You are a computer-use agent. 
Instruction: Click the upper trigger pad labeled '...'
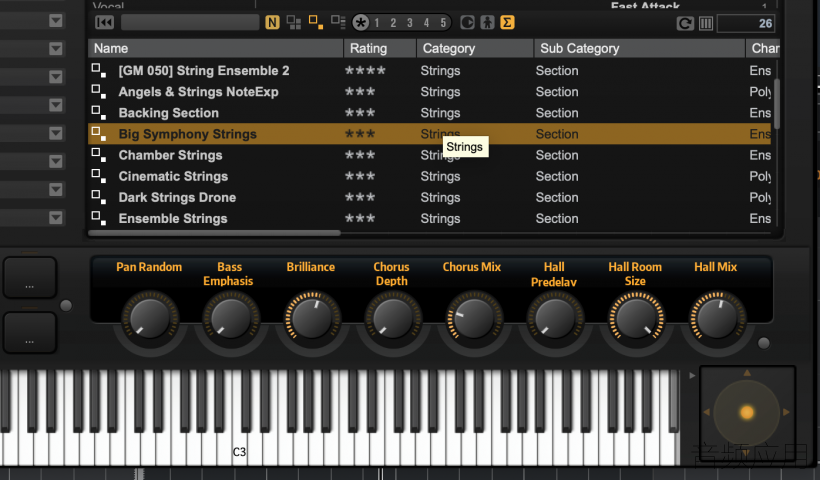pyautogui.click(x=30, y=278)
